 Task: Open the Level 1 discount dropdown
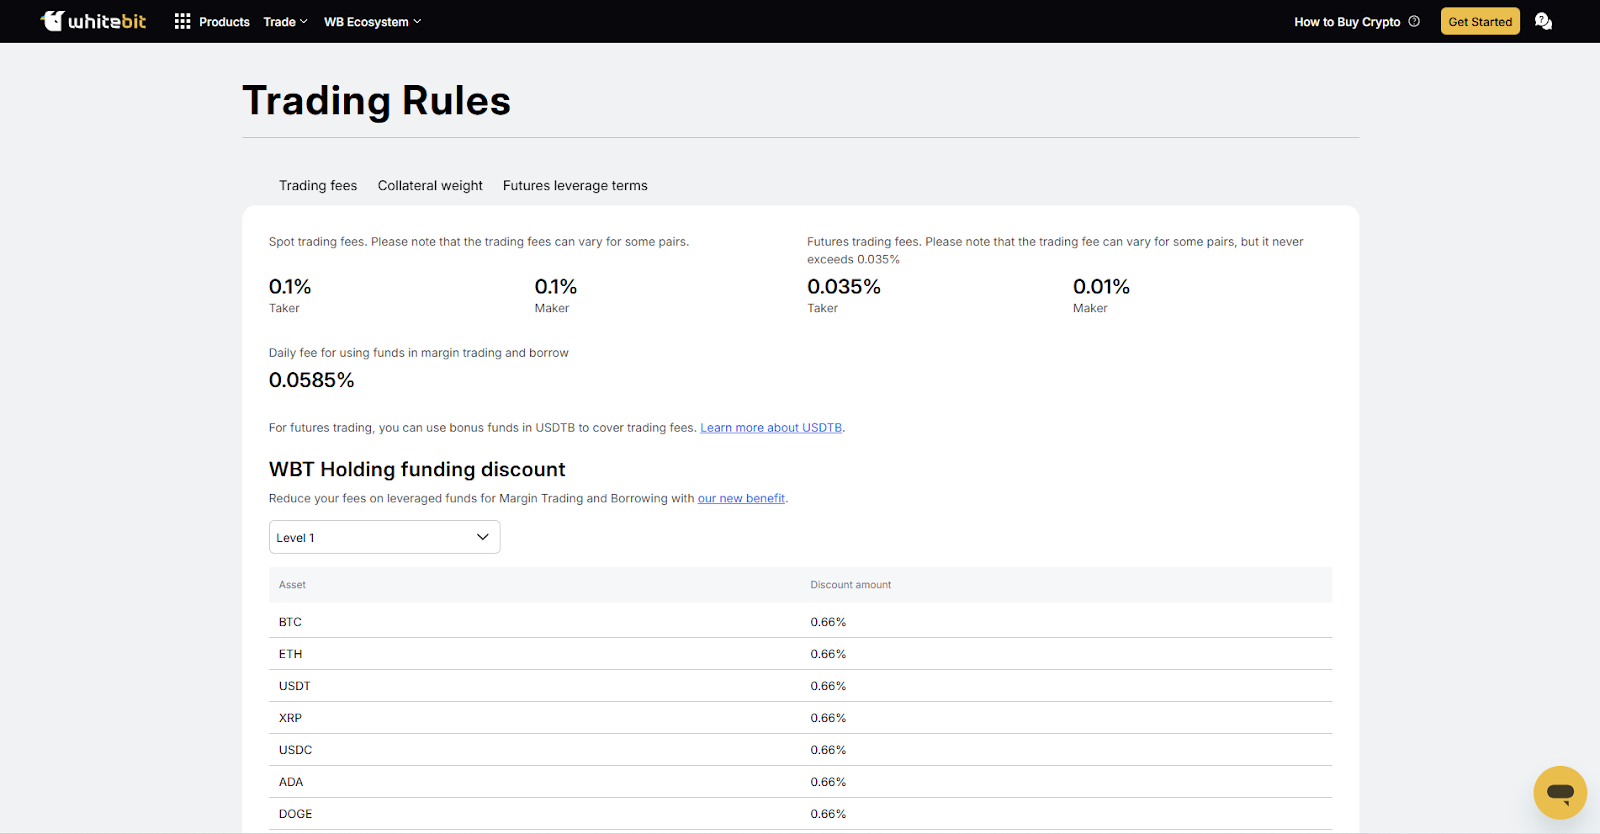(x=384, y=537)
